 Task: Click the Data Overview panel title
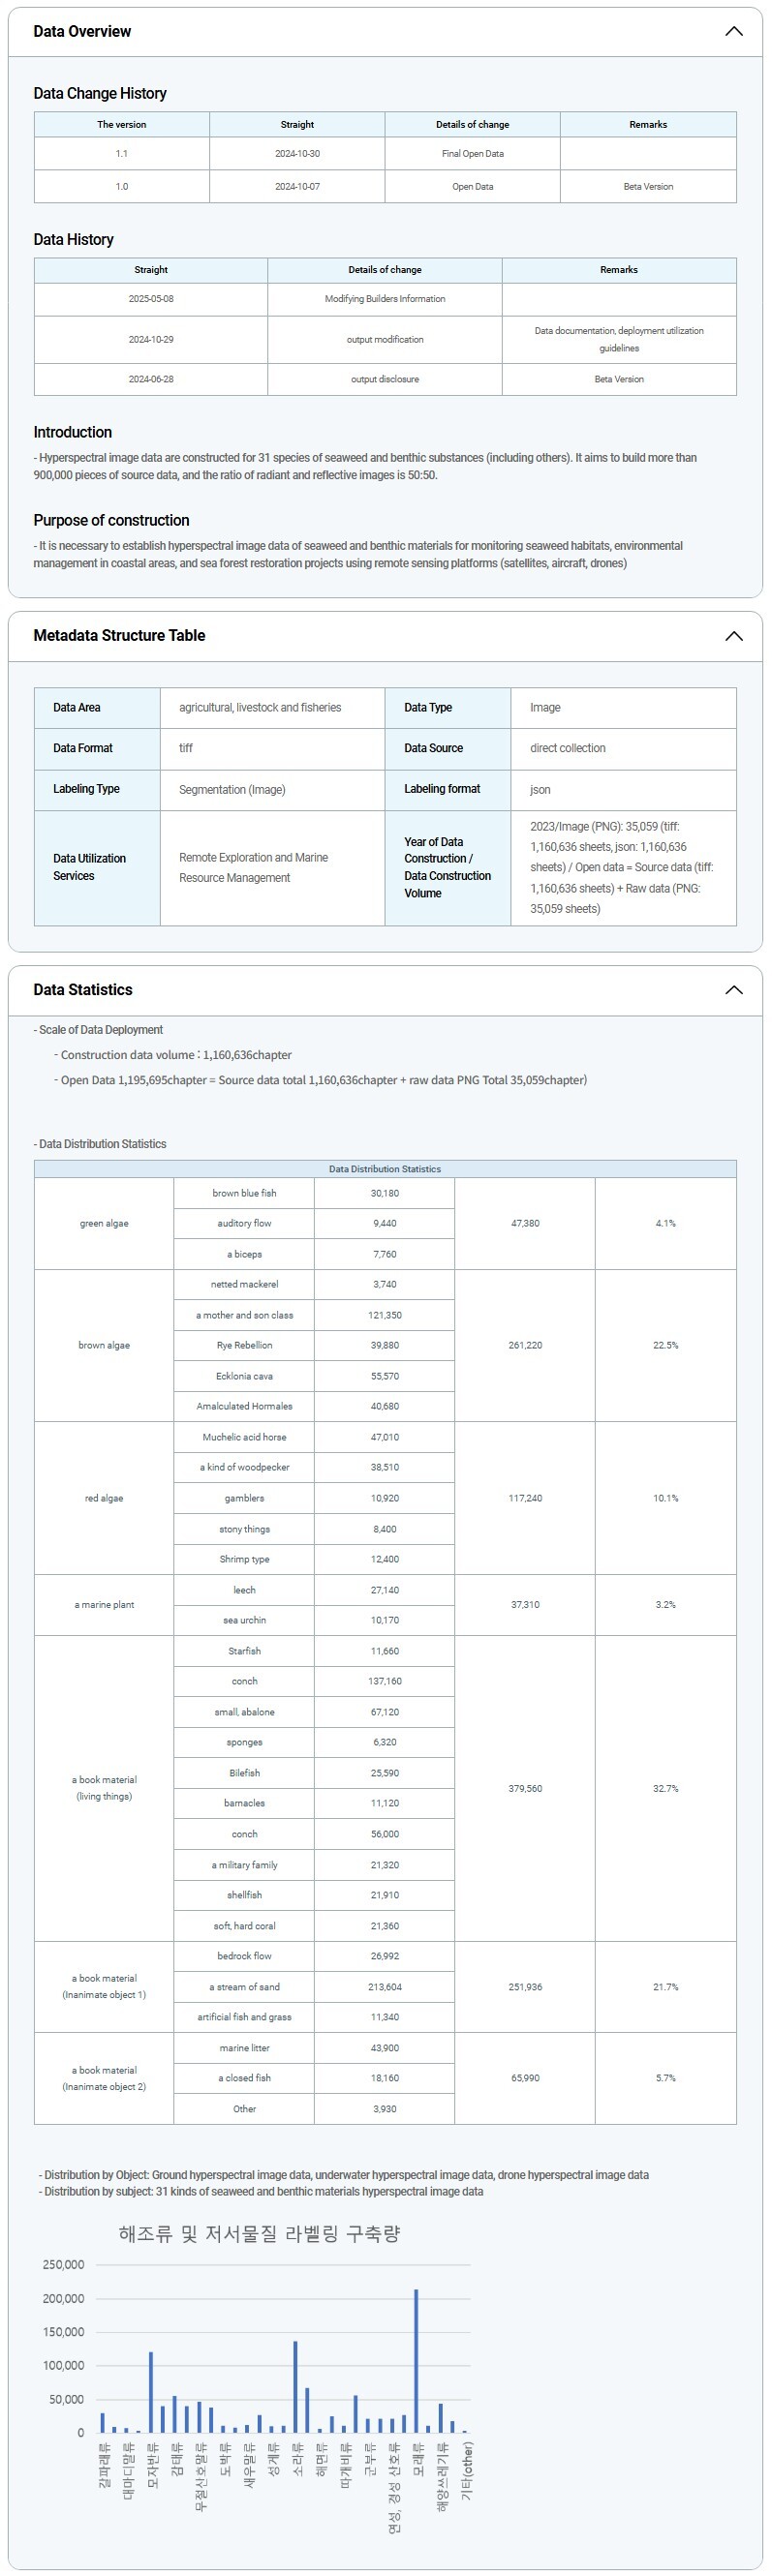click(x=82, y=31)
